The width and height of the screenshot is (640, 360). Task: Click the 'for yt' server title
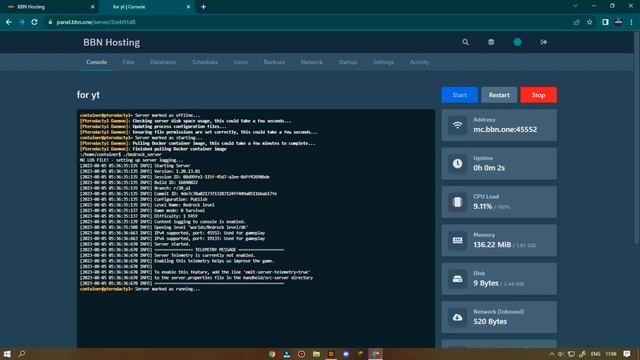[88, 95]
